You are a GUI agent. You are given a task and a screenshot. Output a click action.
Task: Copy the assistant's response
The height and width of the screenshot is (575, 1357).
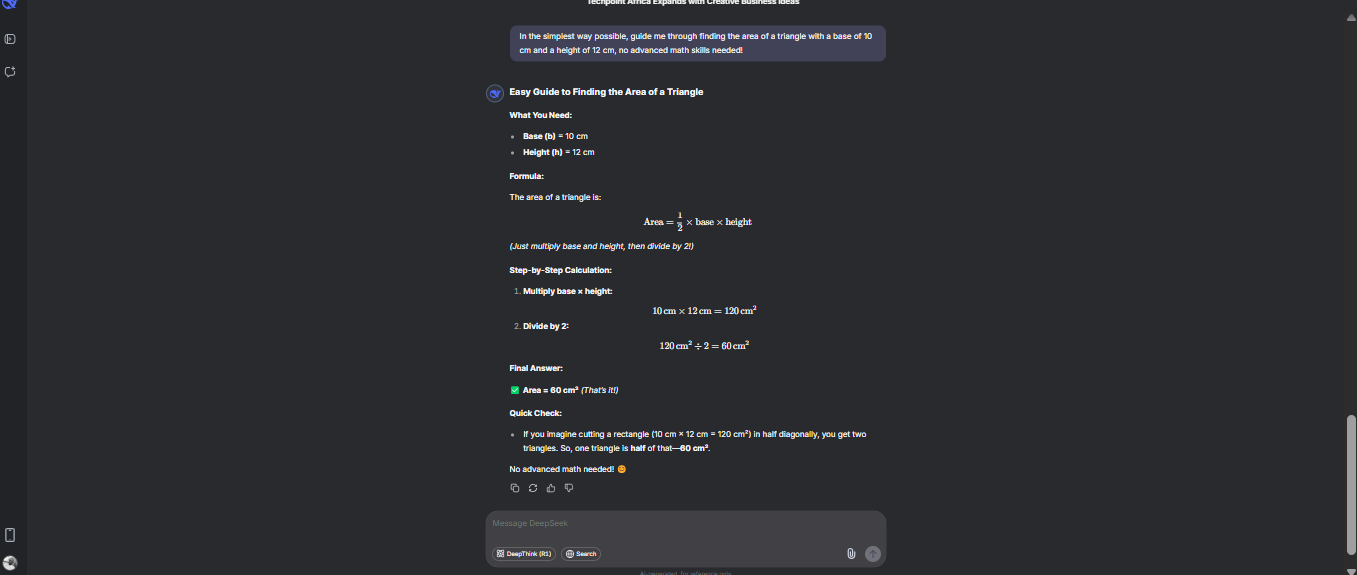point(515,488)
